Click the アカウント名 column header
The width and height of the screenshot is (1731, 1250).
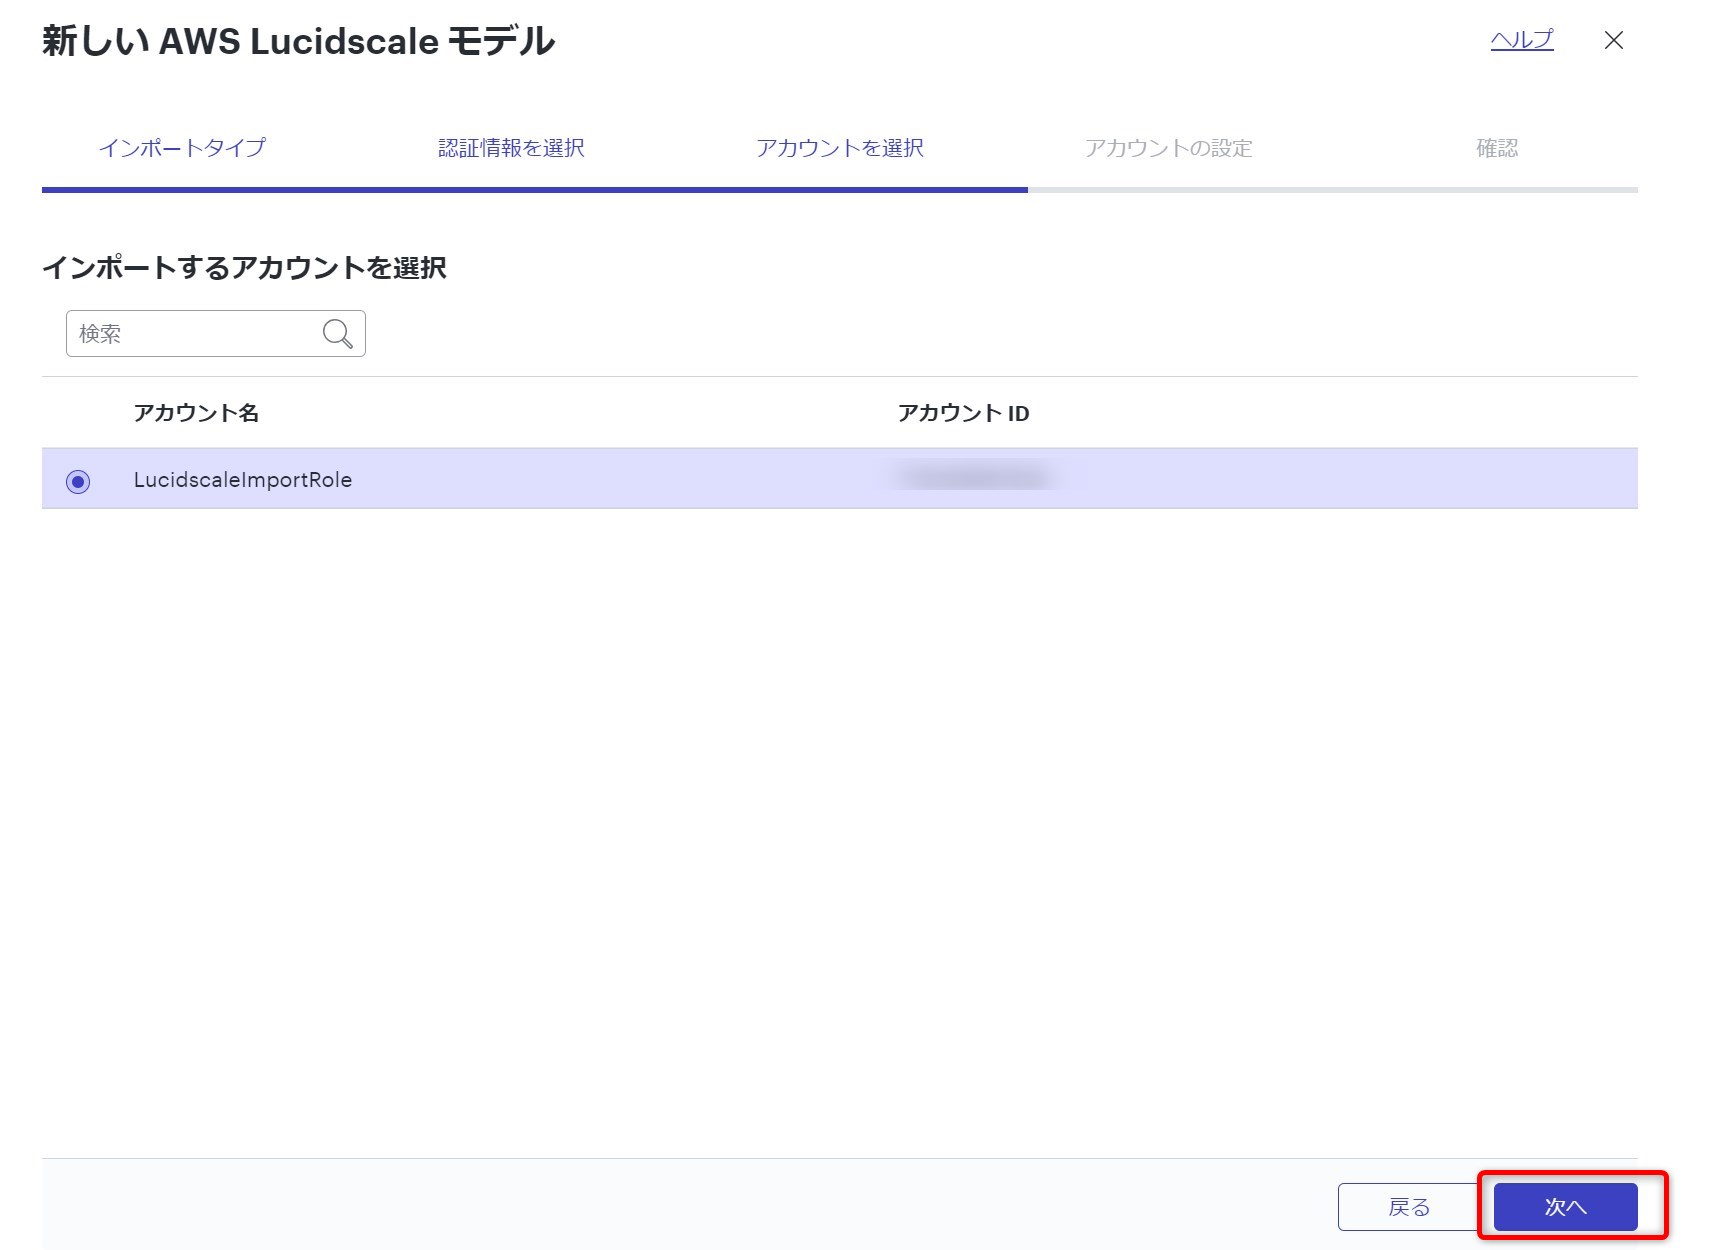[x=196, y=412]
